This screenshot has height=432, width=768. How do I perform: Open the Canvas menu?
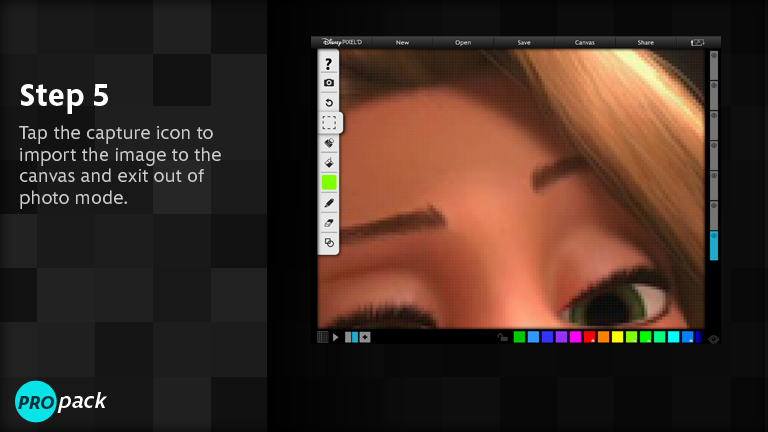coord(584,43)
